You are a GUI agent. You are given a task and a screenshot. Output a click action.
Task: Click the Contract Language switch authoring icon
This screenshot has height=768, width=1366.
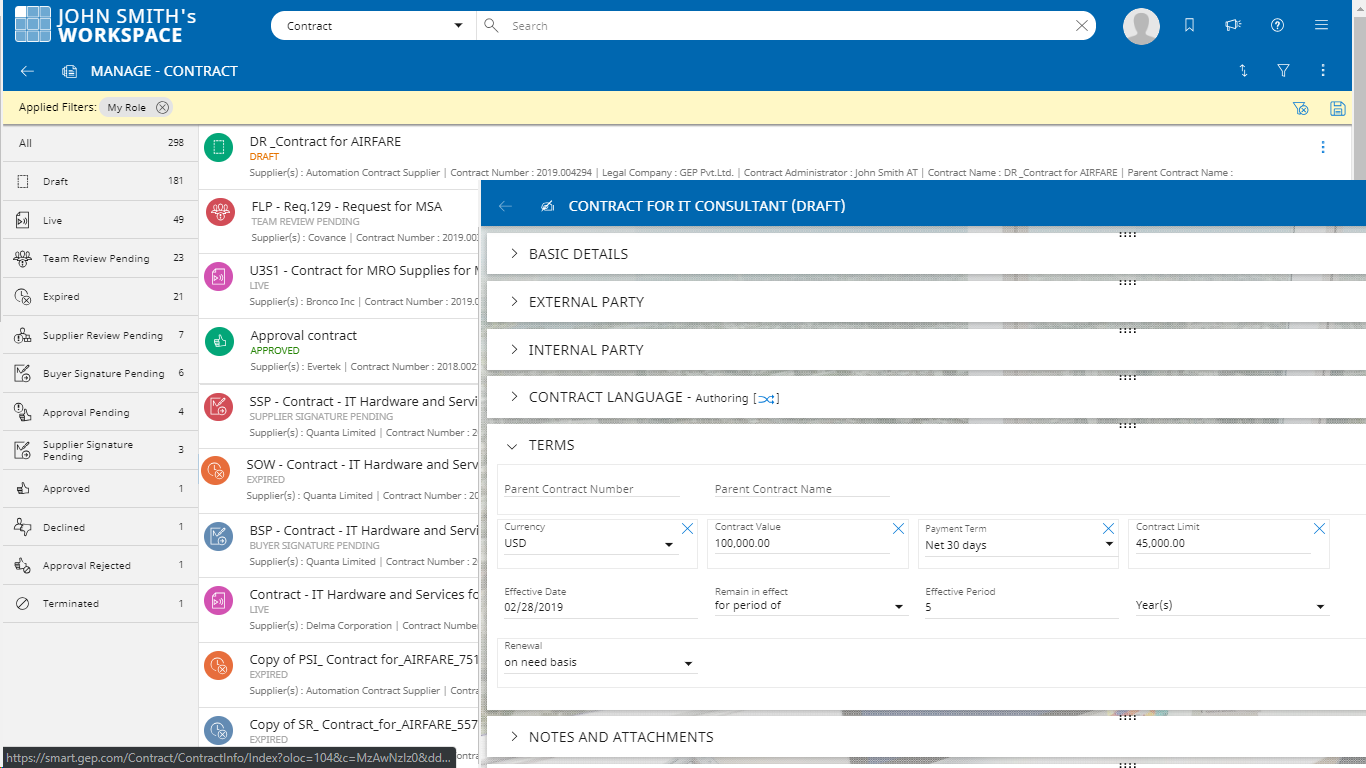766,398
